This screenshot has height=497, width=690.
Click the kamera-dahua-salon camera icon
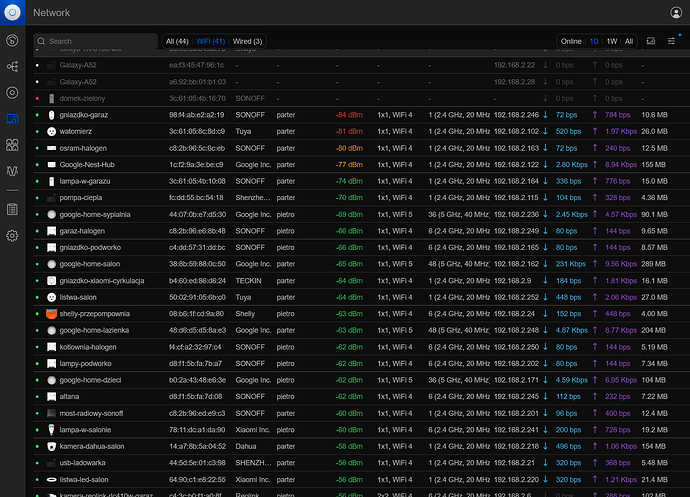pos(51,446)
